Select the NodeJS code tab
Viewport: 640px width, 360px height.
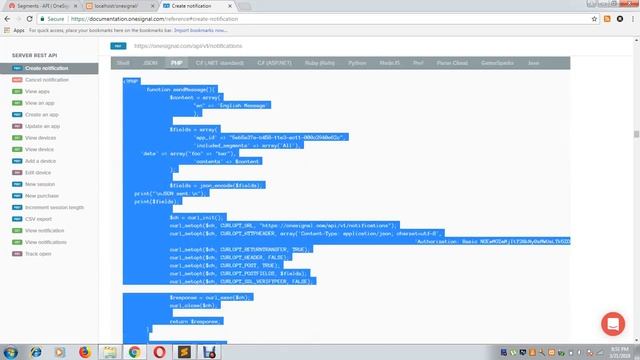pyautogui.click(x=389, y=63)
